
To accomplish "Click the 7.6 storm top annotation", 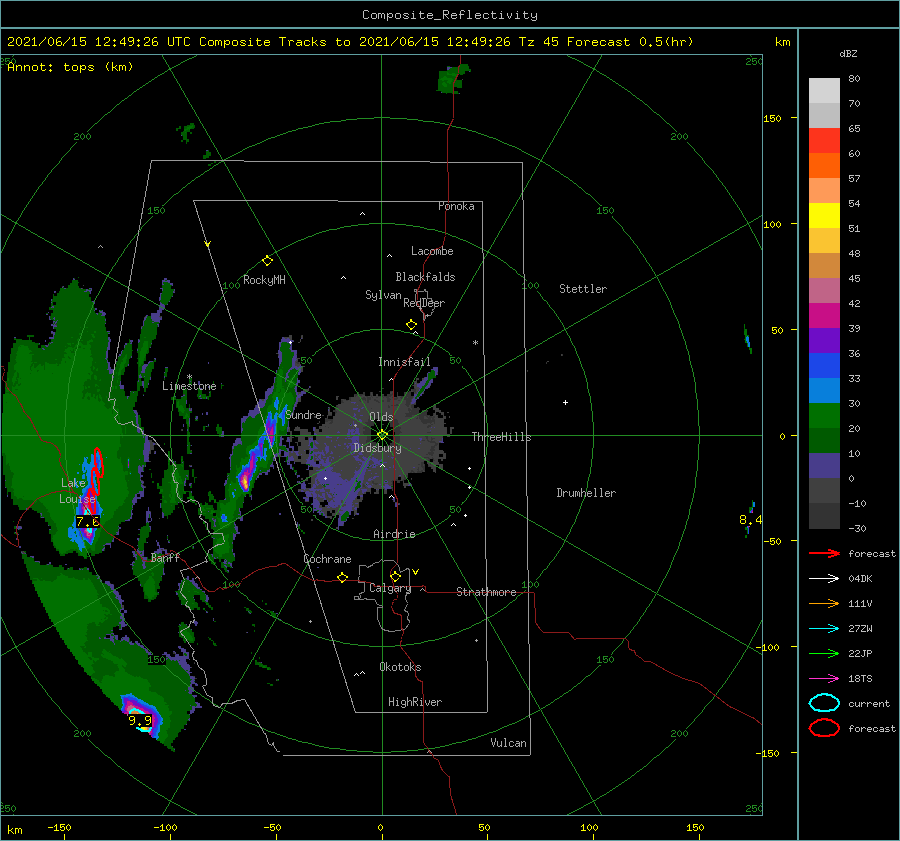I will [87, 521].
